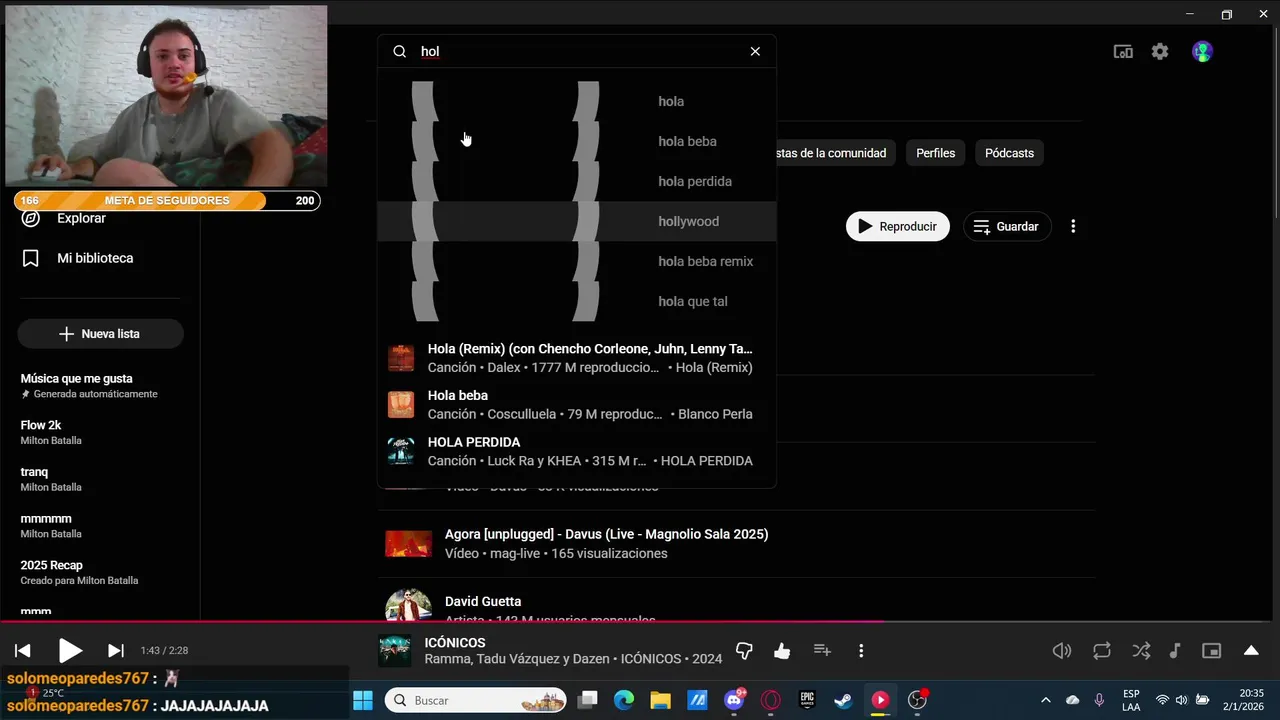
Task: Clear the search field with the X icon
Action: [x=755, y=51]
